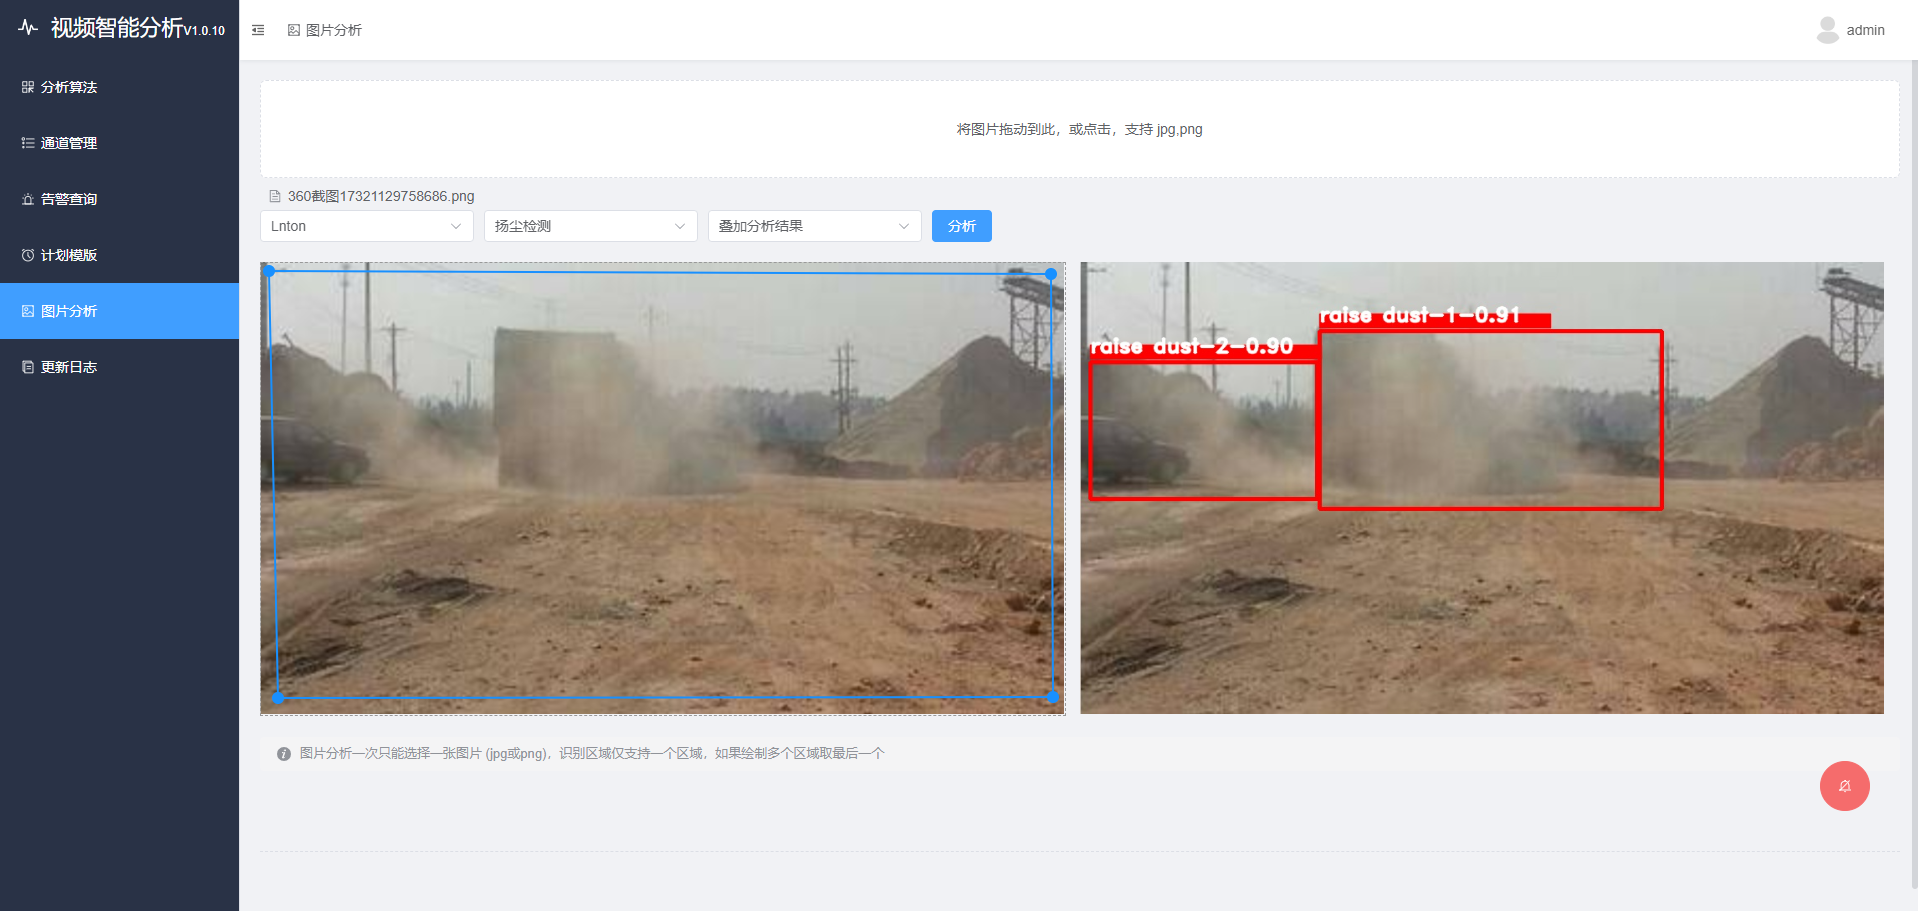
Task: Open 告警查询 in the sidebar
Action: (119, 199)
